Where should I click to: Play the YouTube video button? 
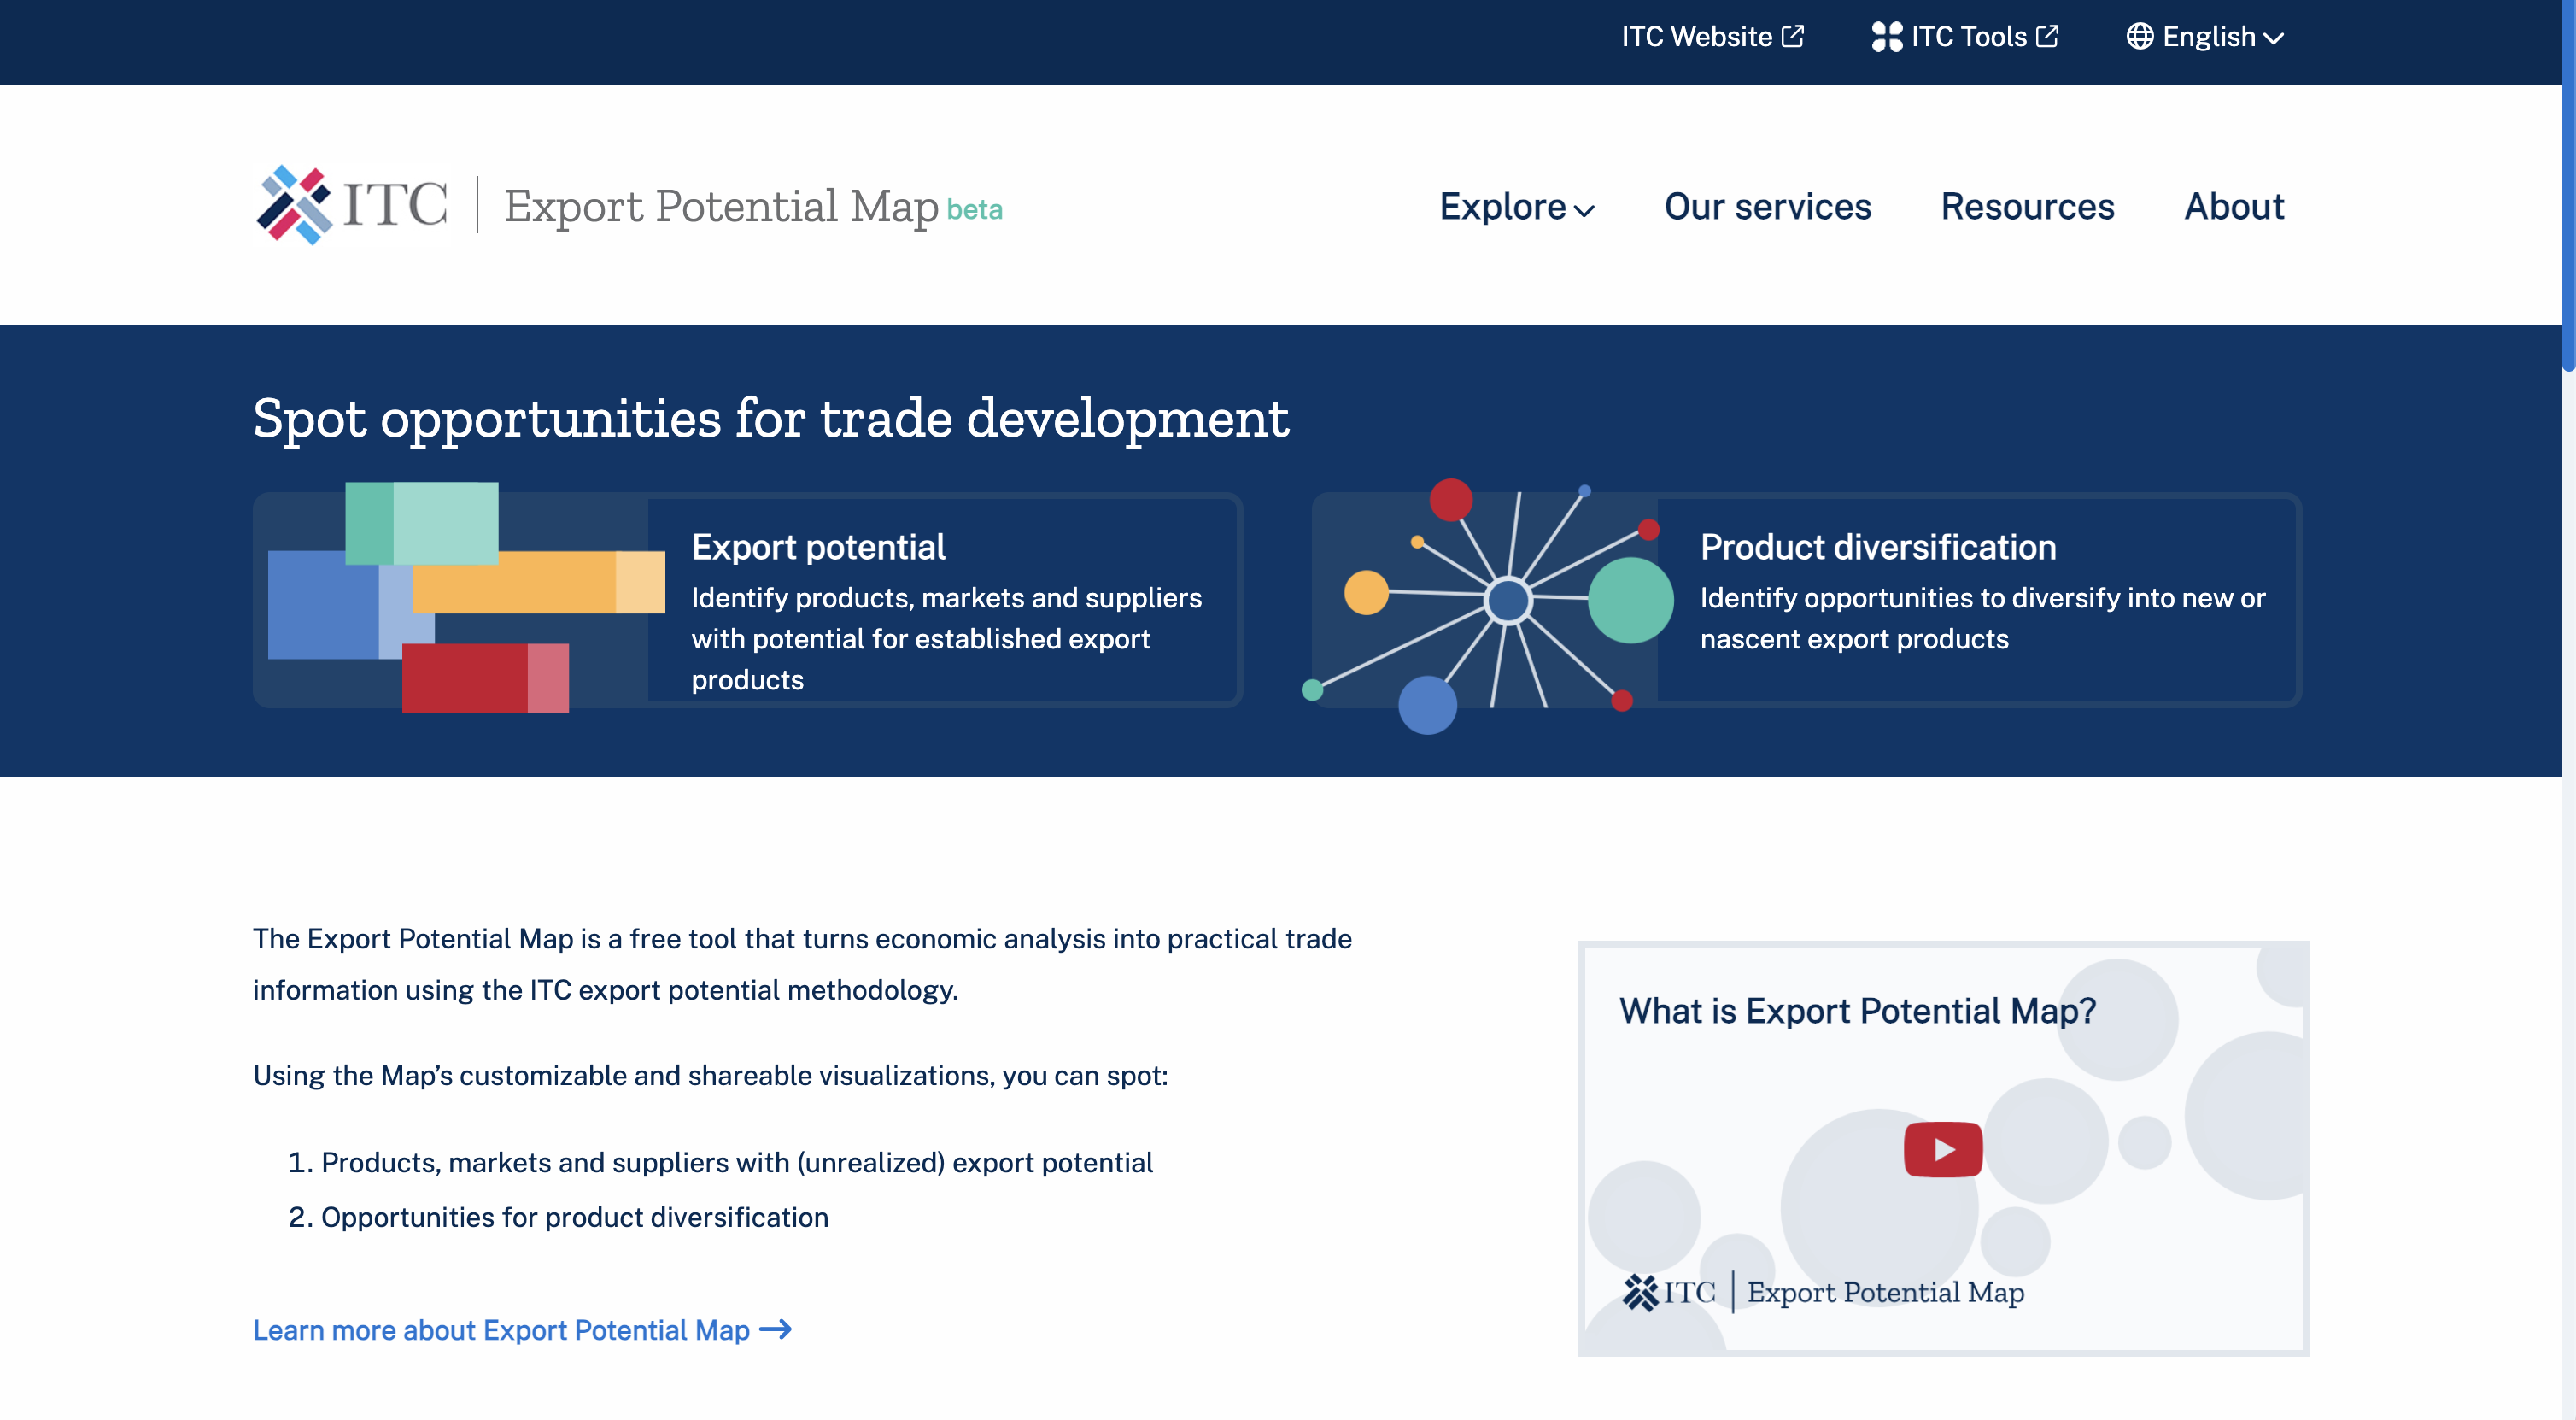tap(1942, 1149)
